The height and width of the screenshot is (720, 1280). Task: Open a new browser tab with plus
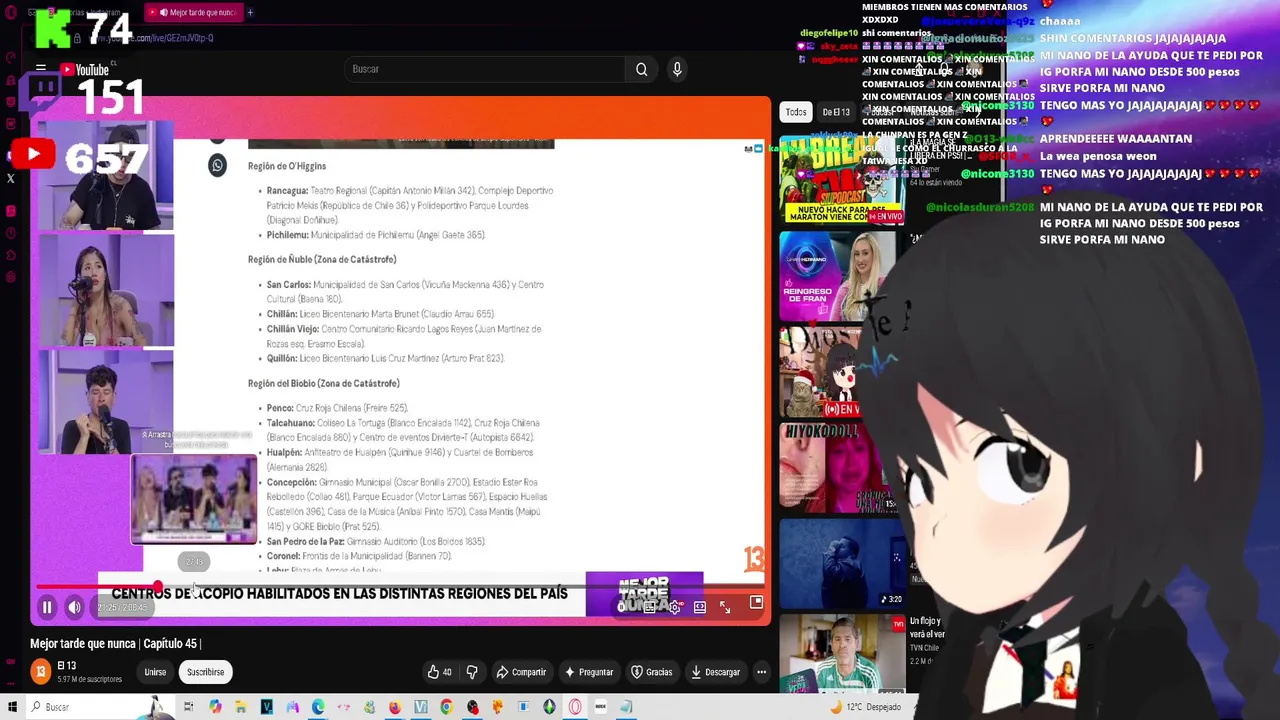[x=250, y=13]
